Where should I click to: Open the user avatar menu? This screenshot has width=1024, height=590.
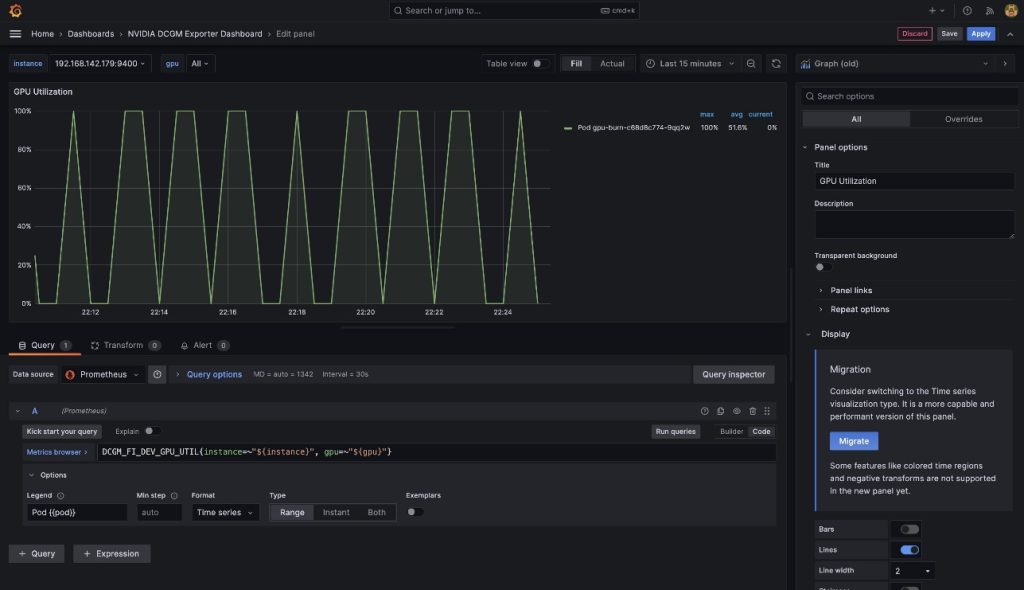pos(1011,10)
